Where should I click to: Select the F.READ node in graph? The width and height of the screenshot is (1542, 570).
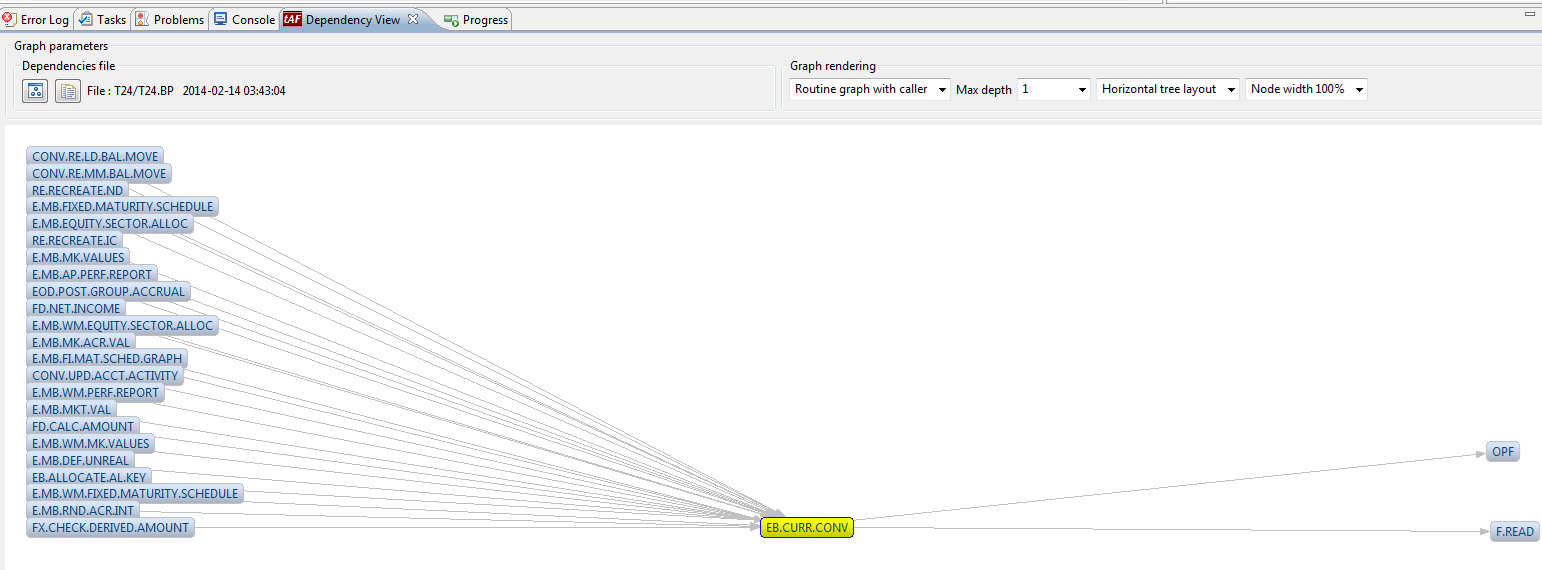coord(1514,532)
